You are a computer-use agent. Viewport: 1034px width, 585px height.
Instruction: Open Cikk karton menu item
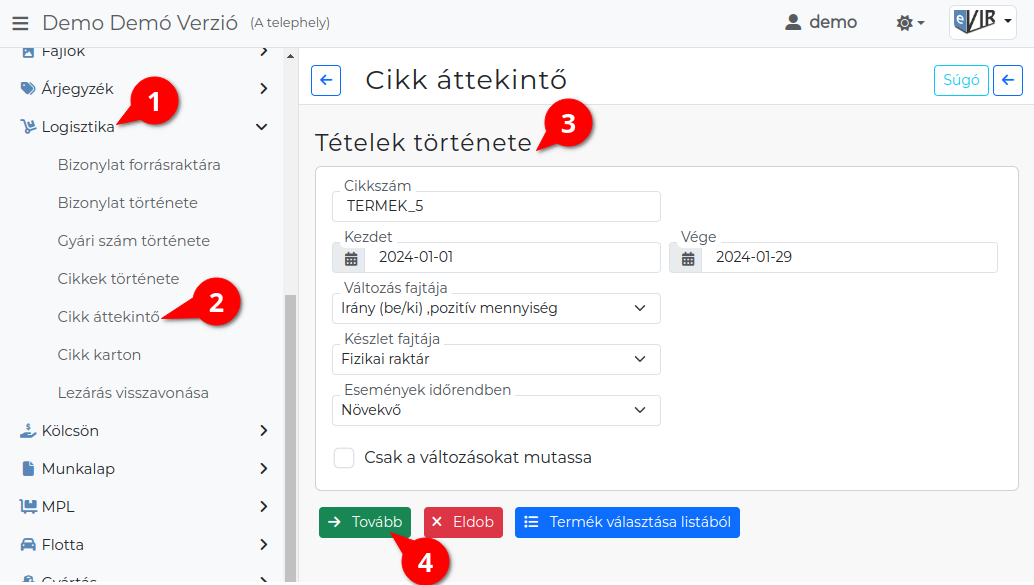[x=99, y=355]
